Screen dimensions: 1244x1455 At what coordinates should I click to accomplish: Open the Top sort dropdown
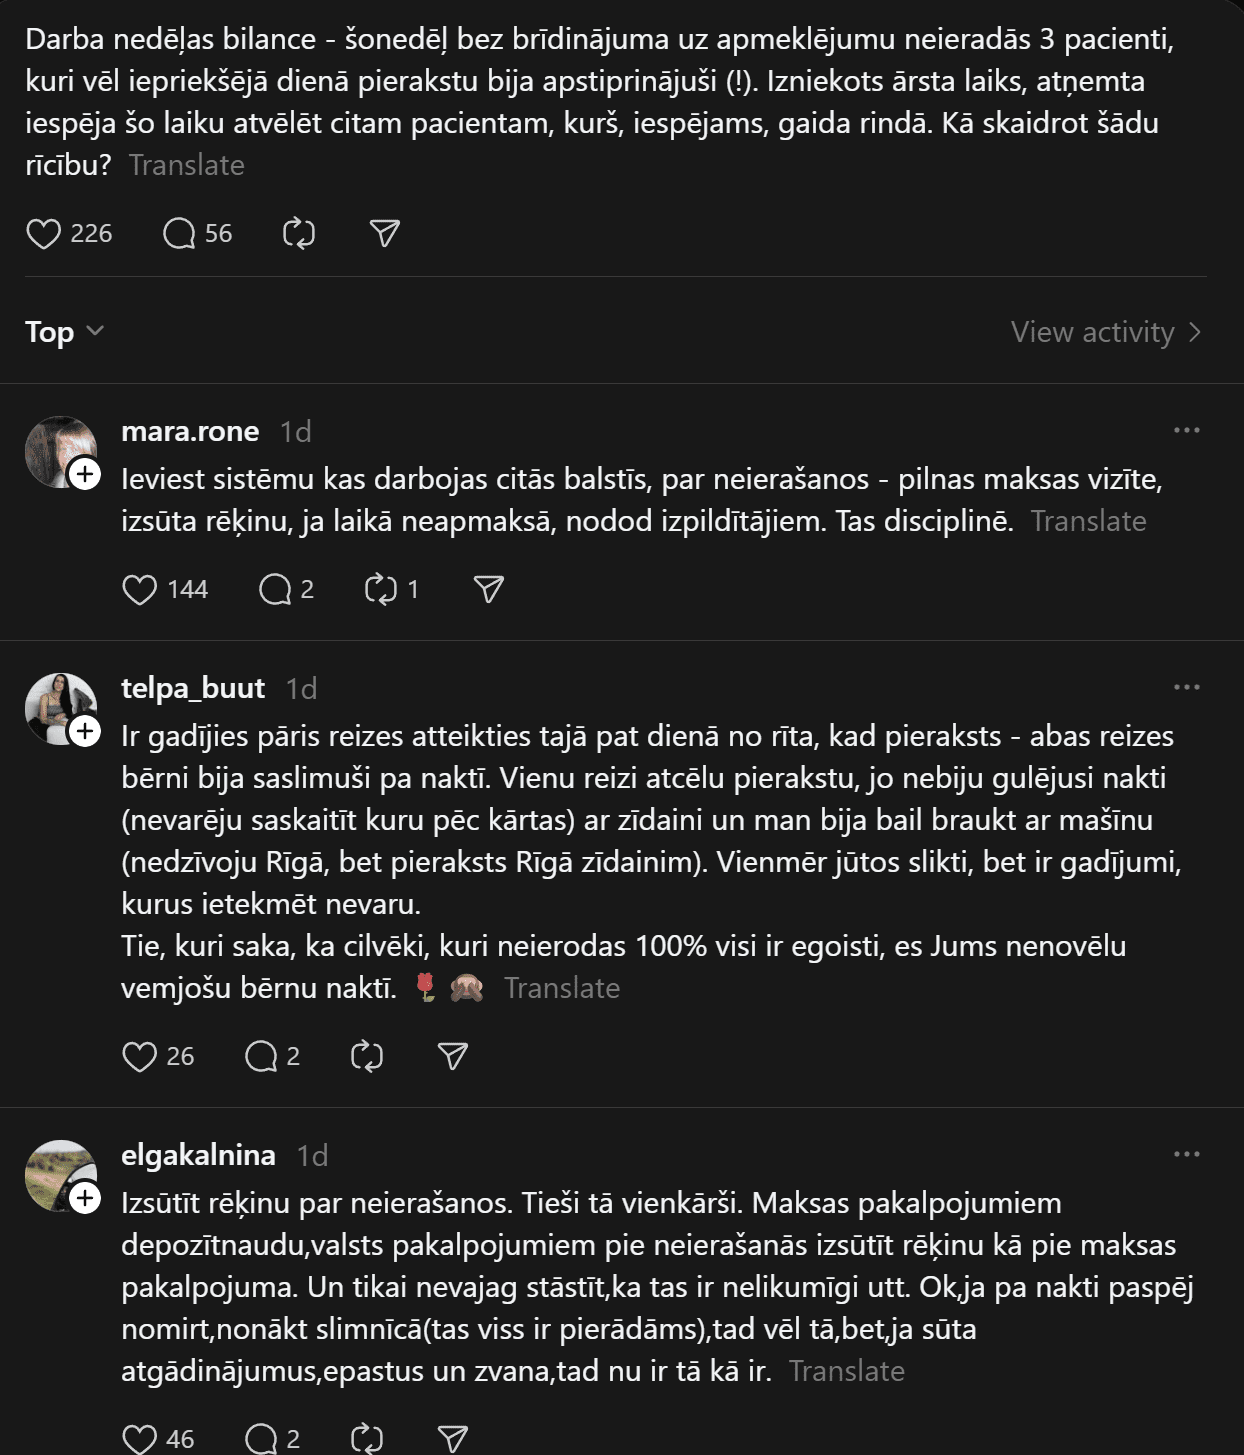[64, 332]
